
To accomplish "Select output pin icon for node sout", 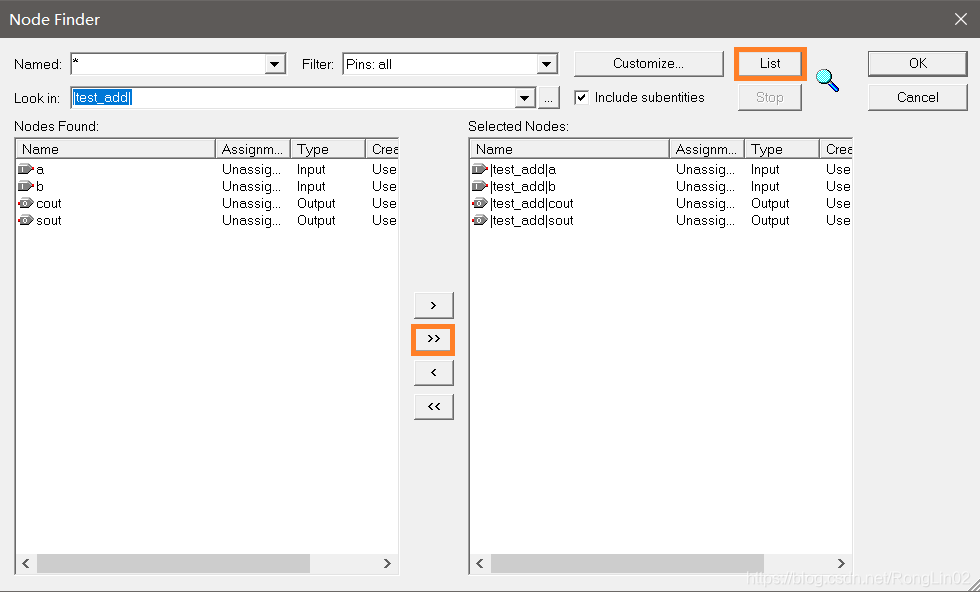I will click(26, 220).
